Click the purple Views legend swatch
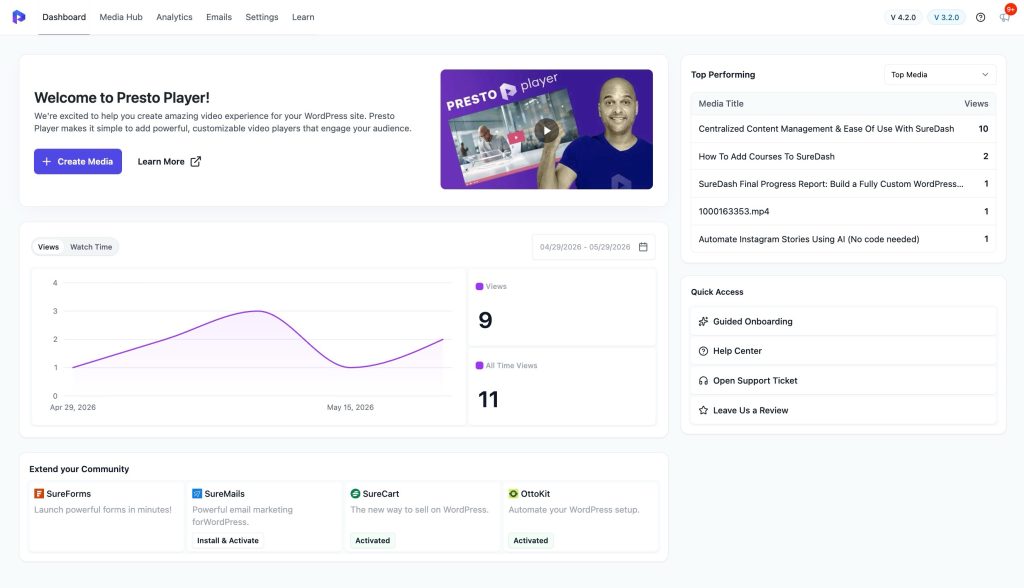Viewport: 1024px width, 588px height. (479, 286)
